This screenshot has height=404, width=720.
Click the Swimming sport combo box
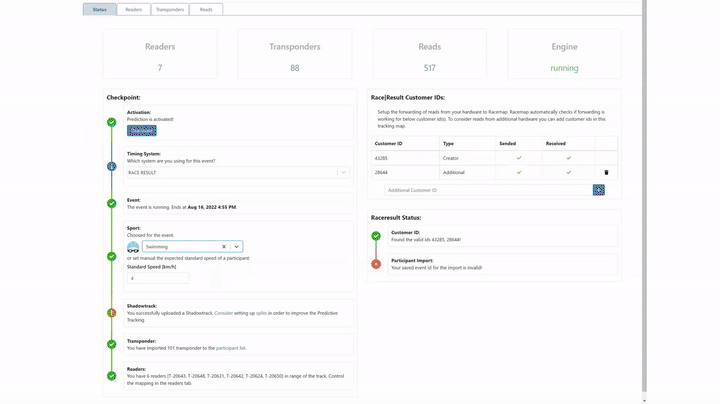coord(180,246)
